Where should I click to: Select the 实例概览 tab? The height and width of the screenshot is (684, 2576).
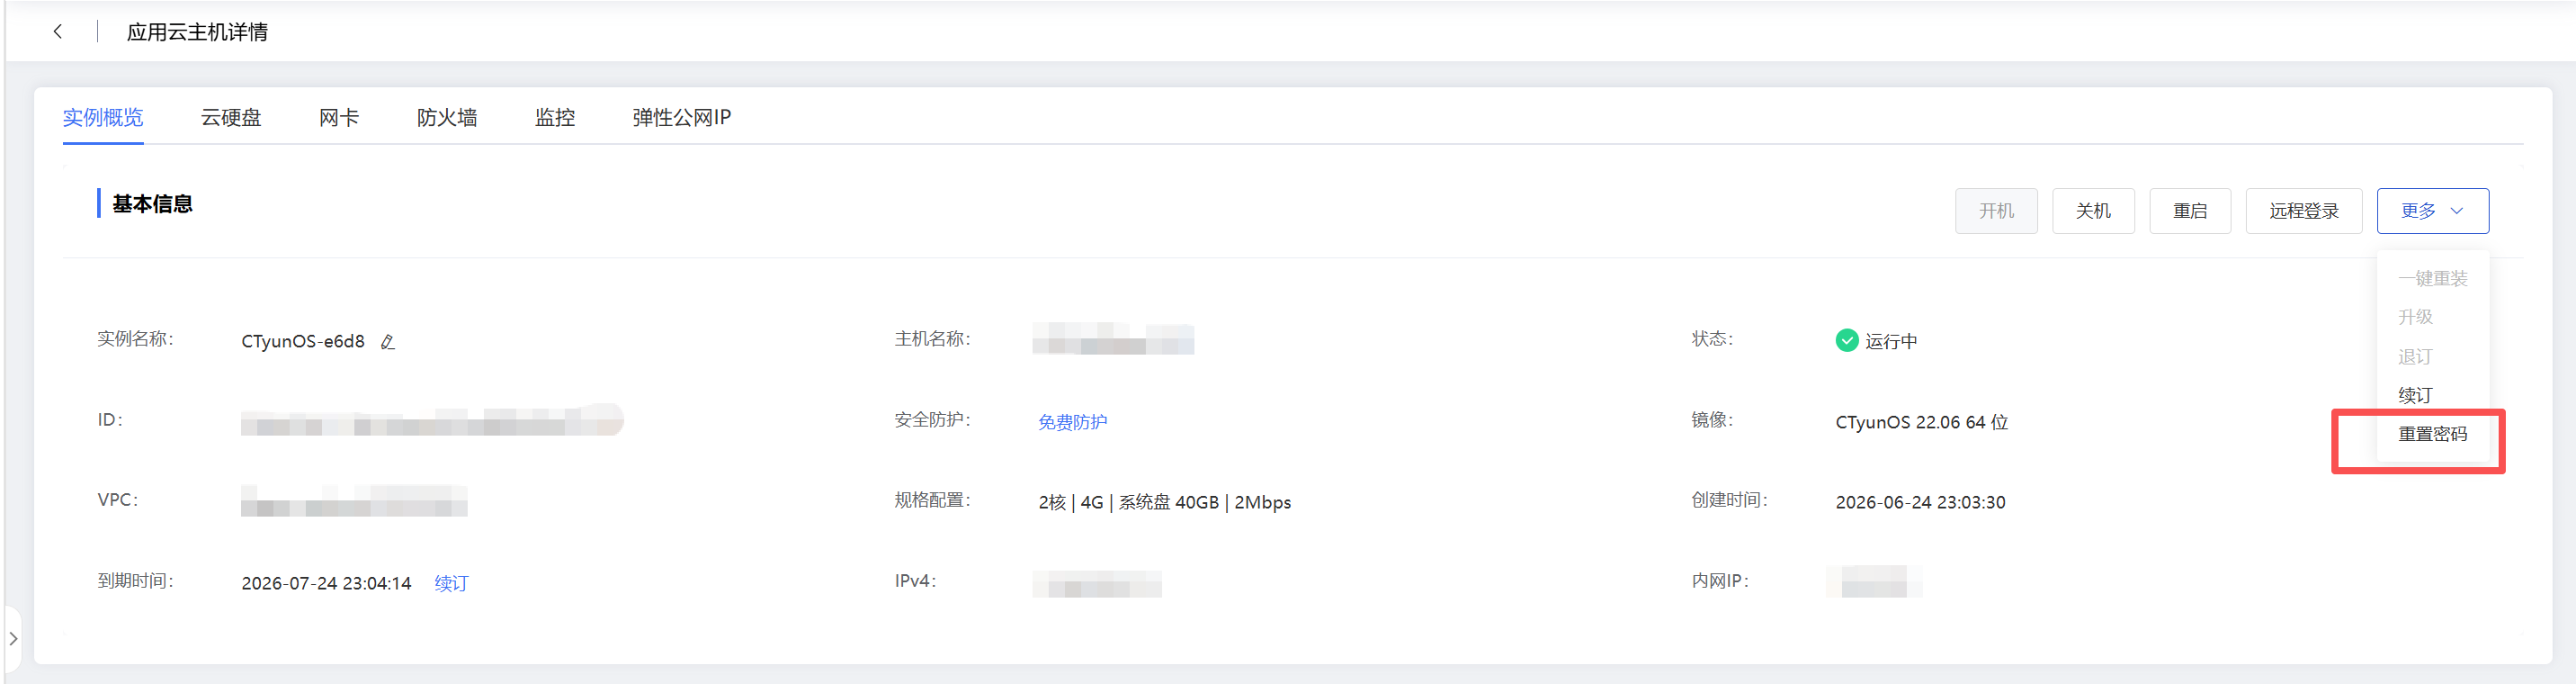pos(103,118)
